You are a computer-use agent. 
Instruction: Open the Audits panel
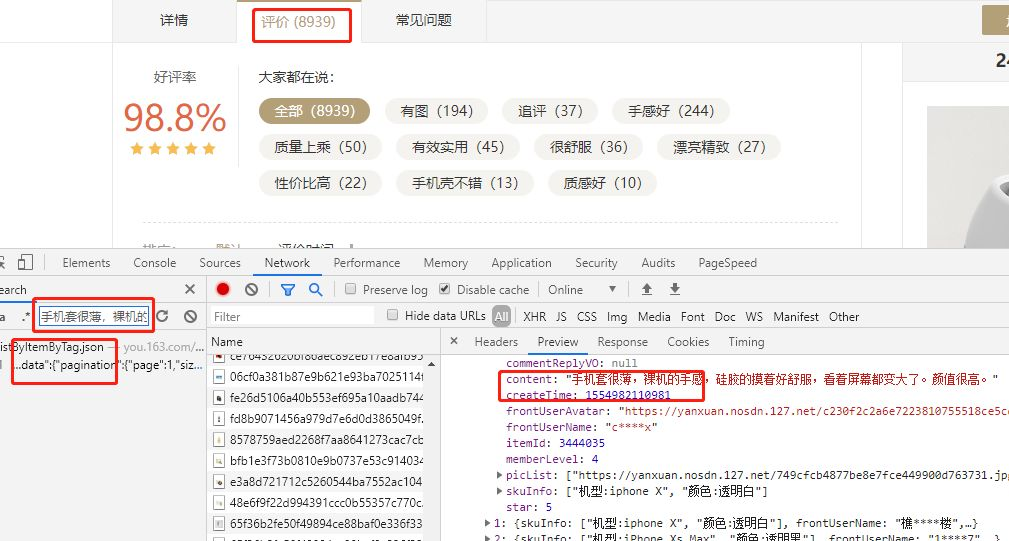click(x=658, y=262)
